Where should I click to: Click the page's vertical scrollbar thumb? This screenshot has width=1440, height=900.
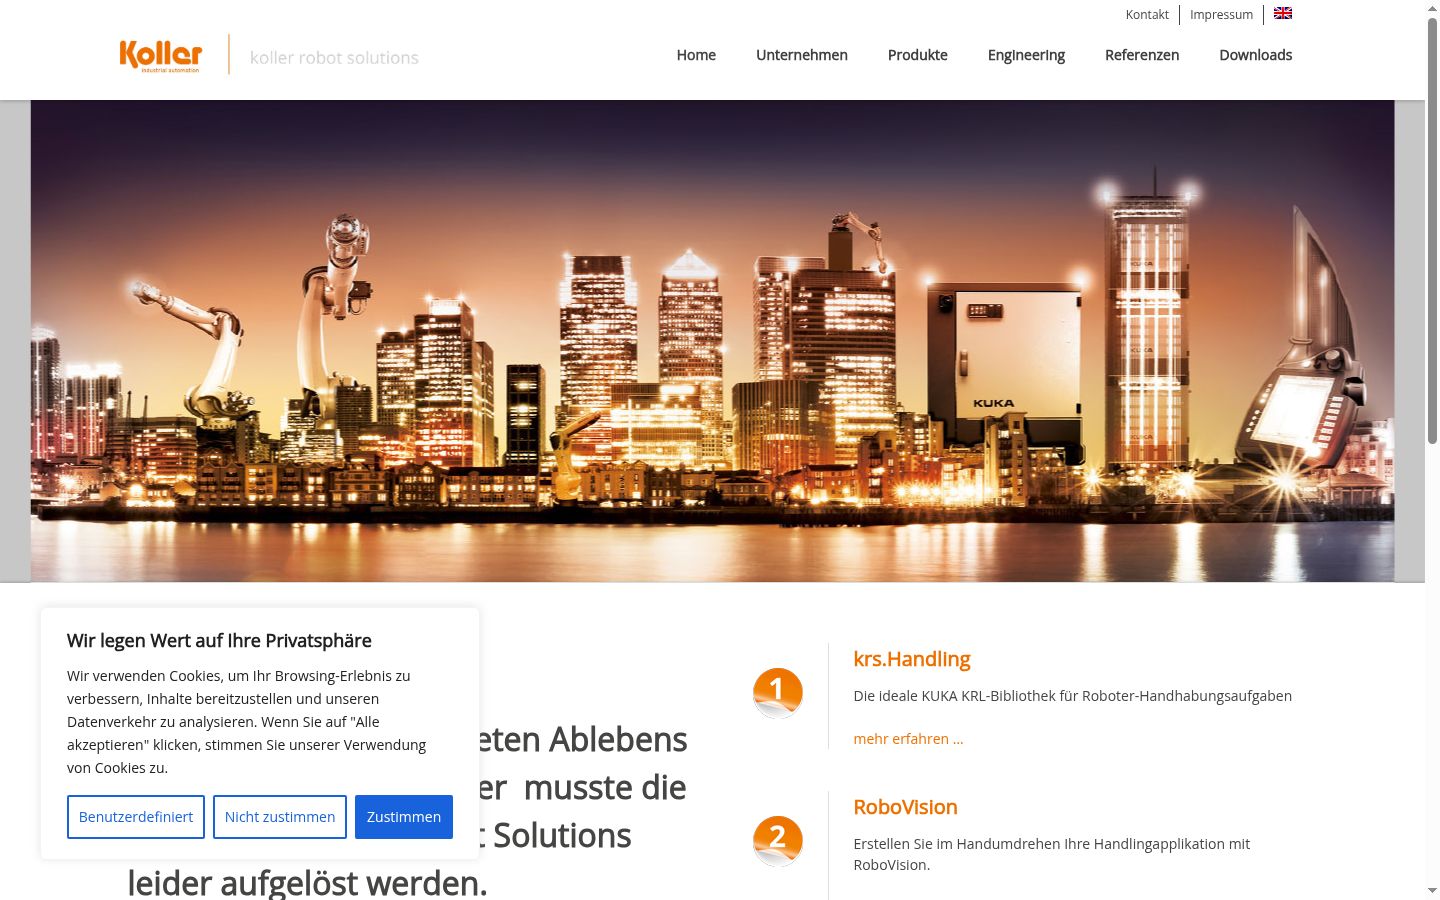(x=1432, y=230)
